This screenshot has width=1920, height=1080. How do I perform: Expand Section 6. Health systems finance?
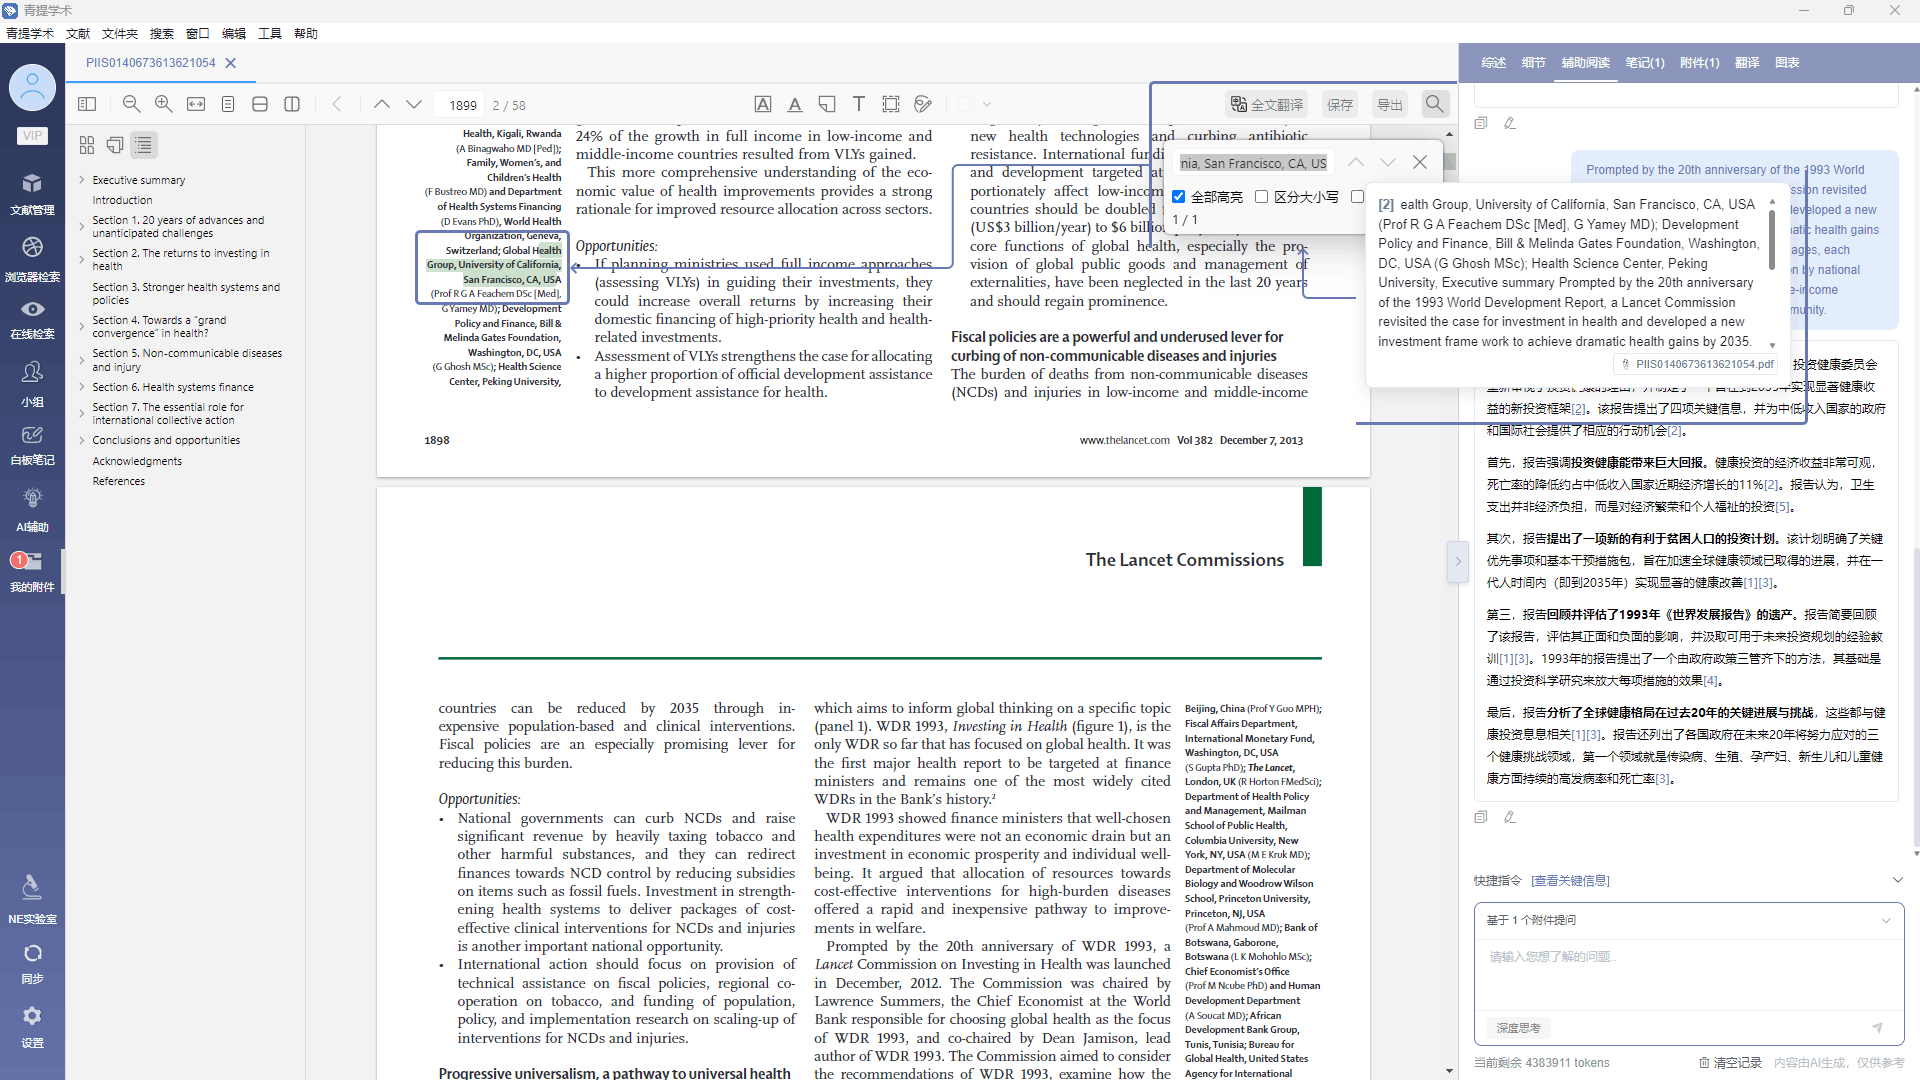[x=82, y=387]
